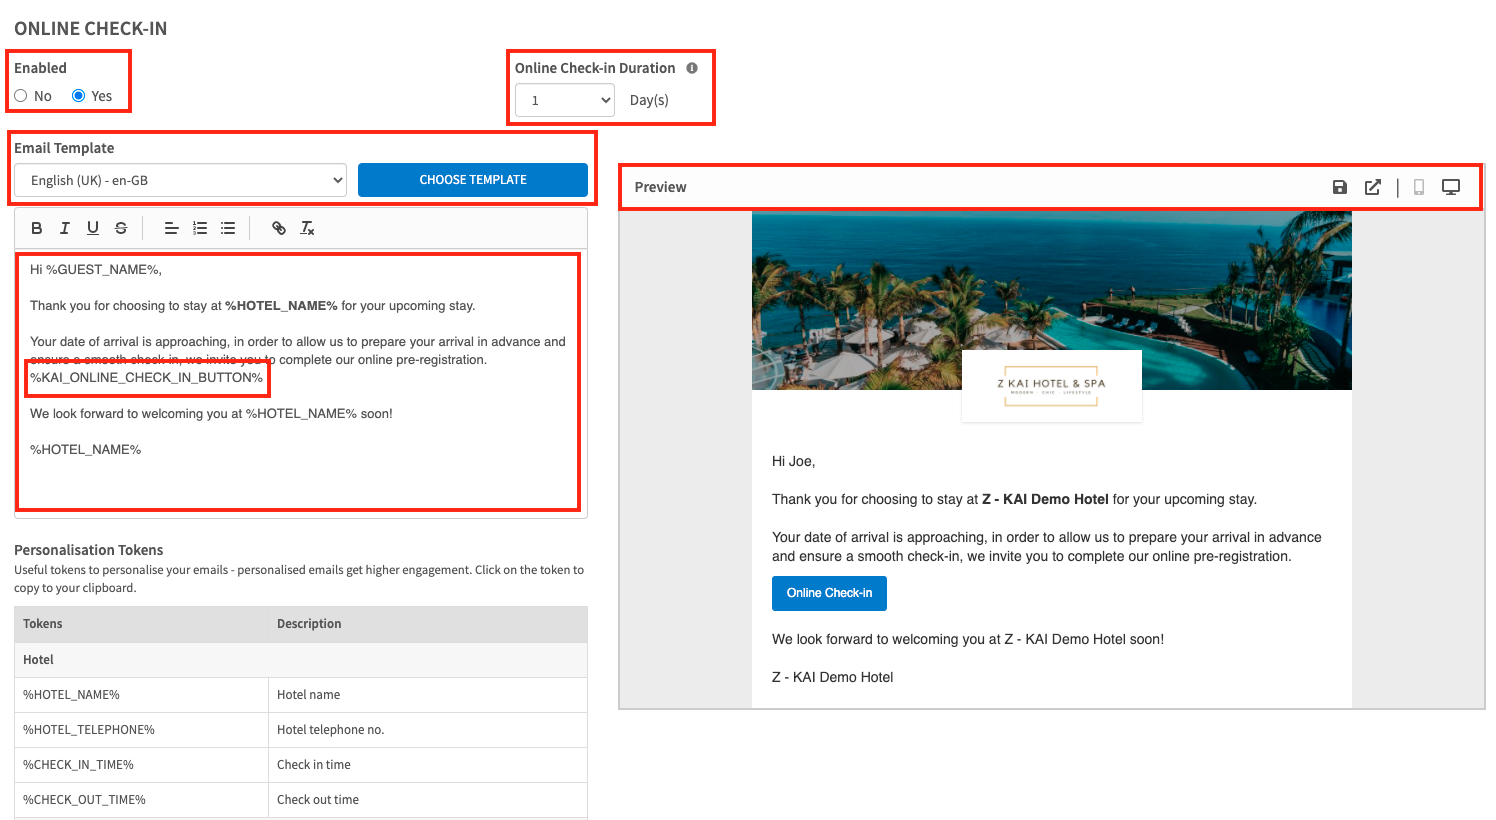The image size is (1496, 820).
Task: Select the No radio button under Enabled
Action: point(21,96)
